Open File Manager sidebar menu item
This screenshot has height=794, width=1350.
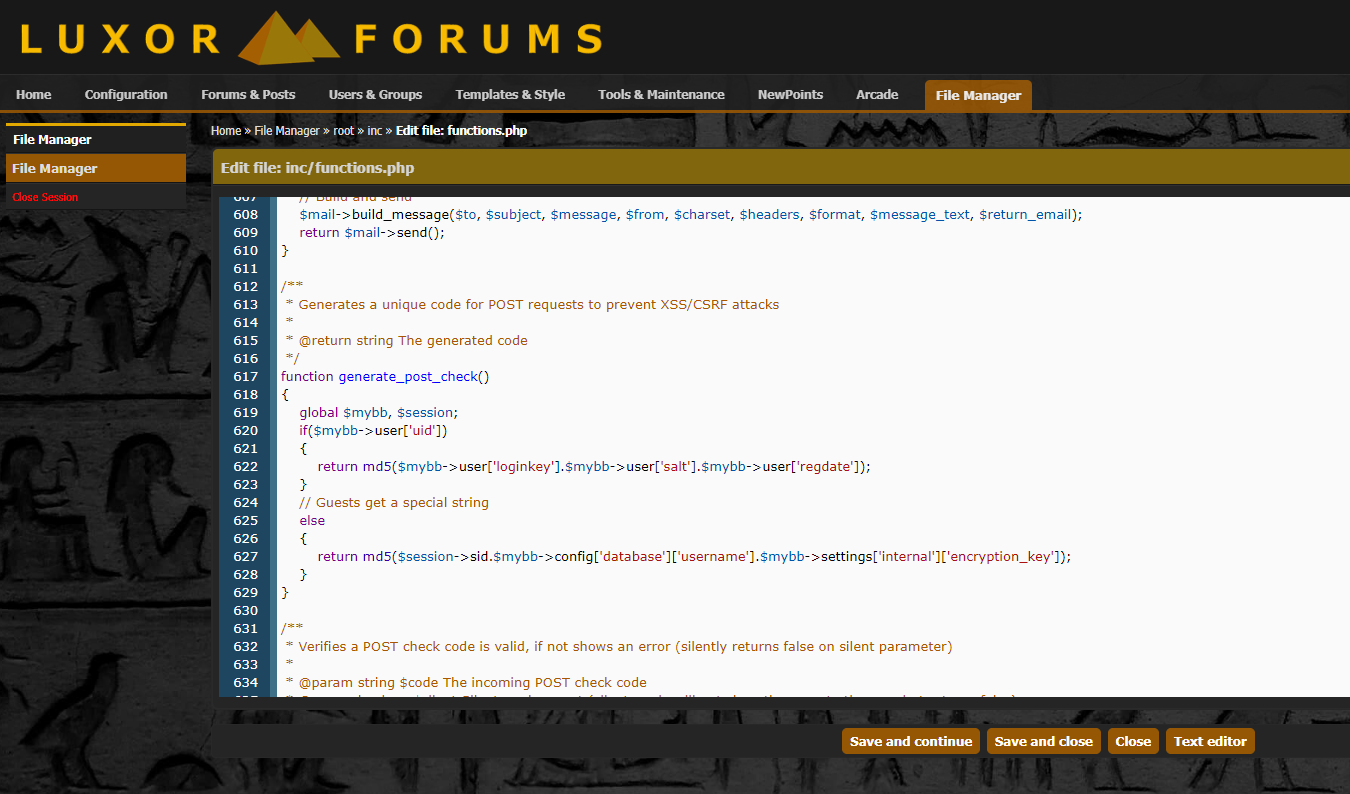point(96,168)
